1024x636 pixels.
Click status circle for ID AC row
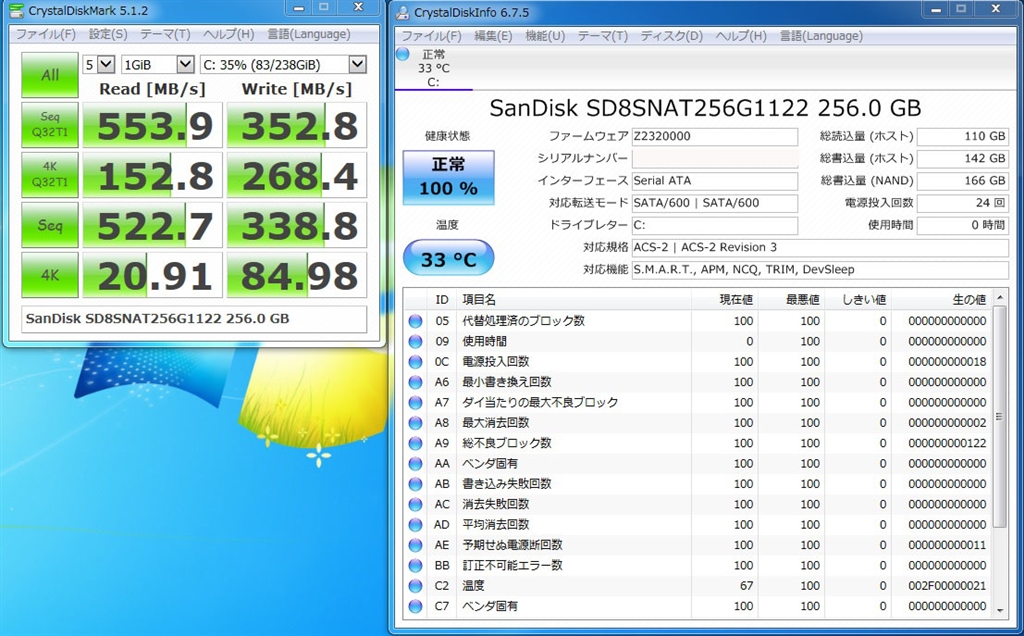415,504
